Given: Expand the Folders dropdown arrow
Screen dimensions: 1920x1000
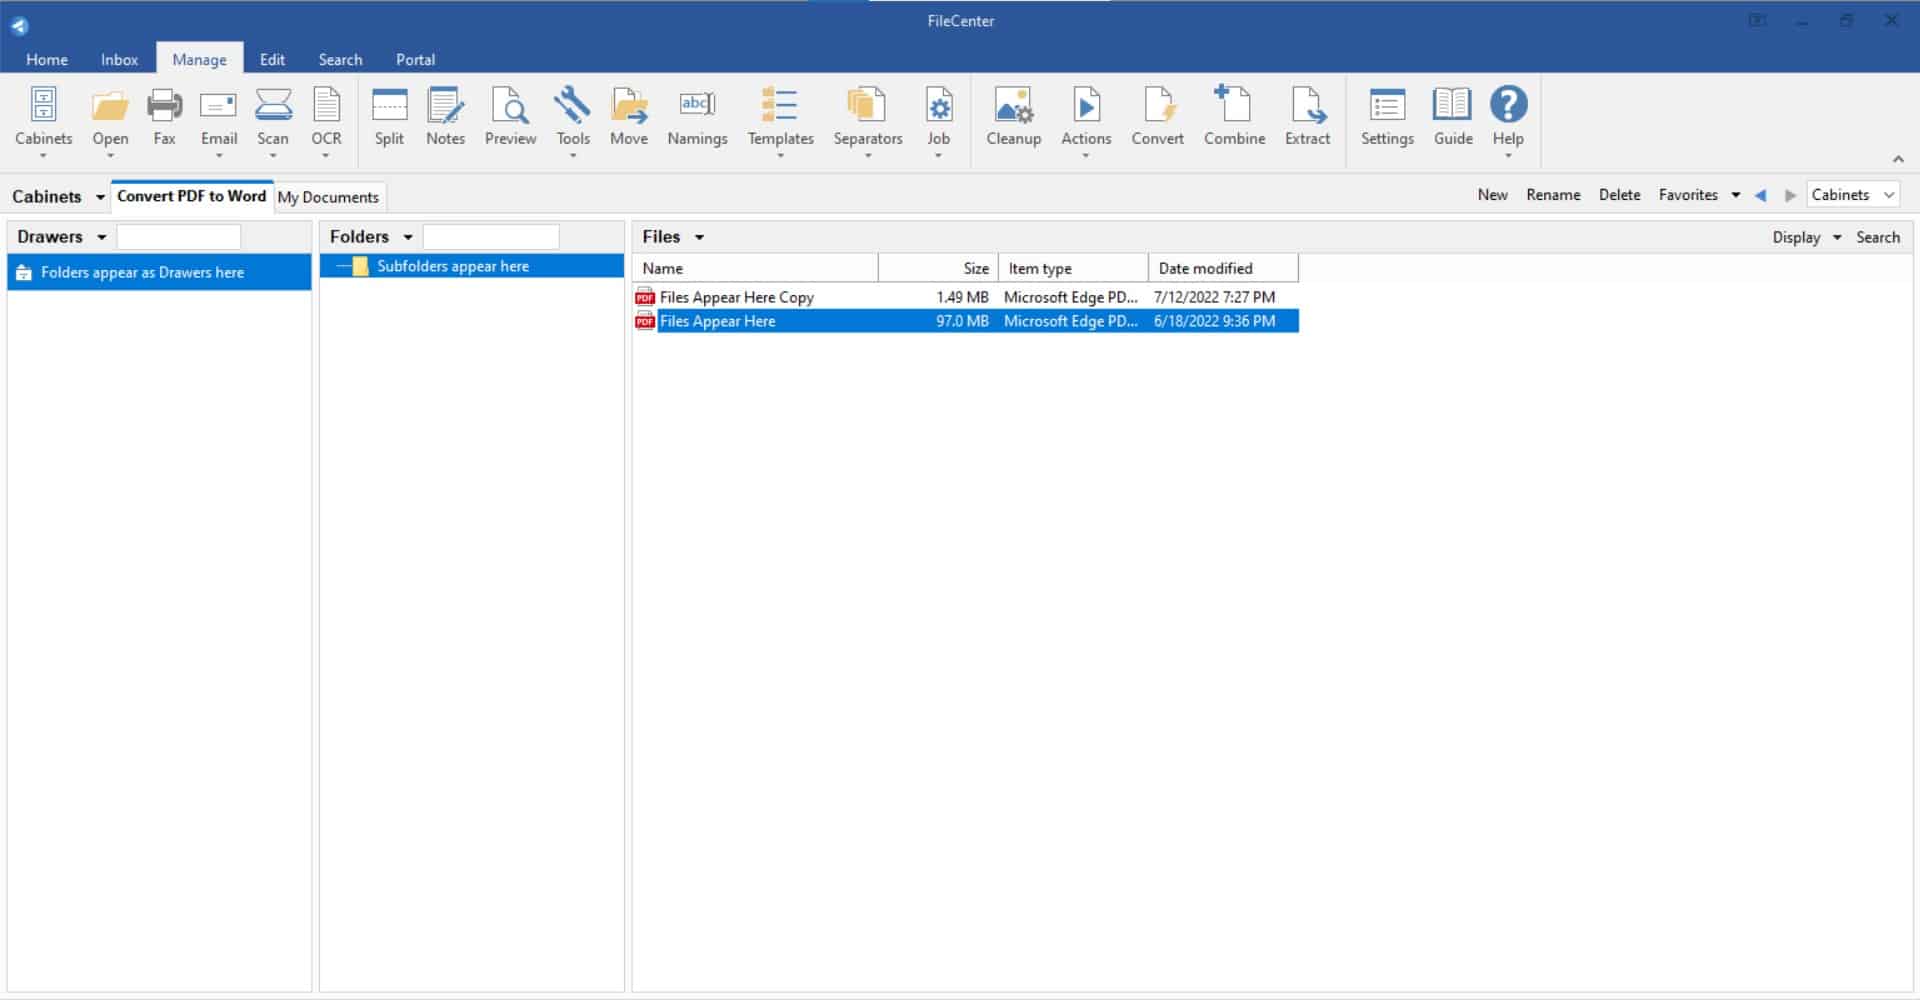Looking at the screenshot, I should [407, 237].
